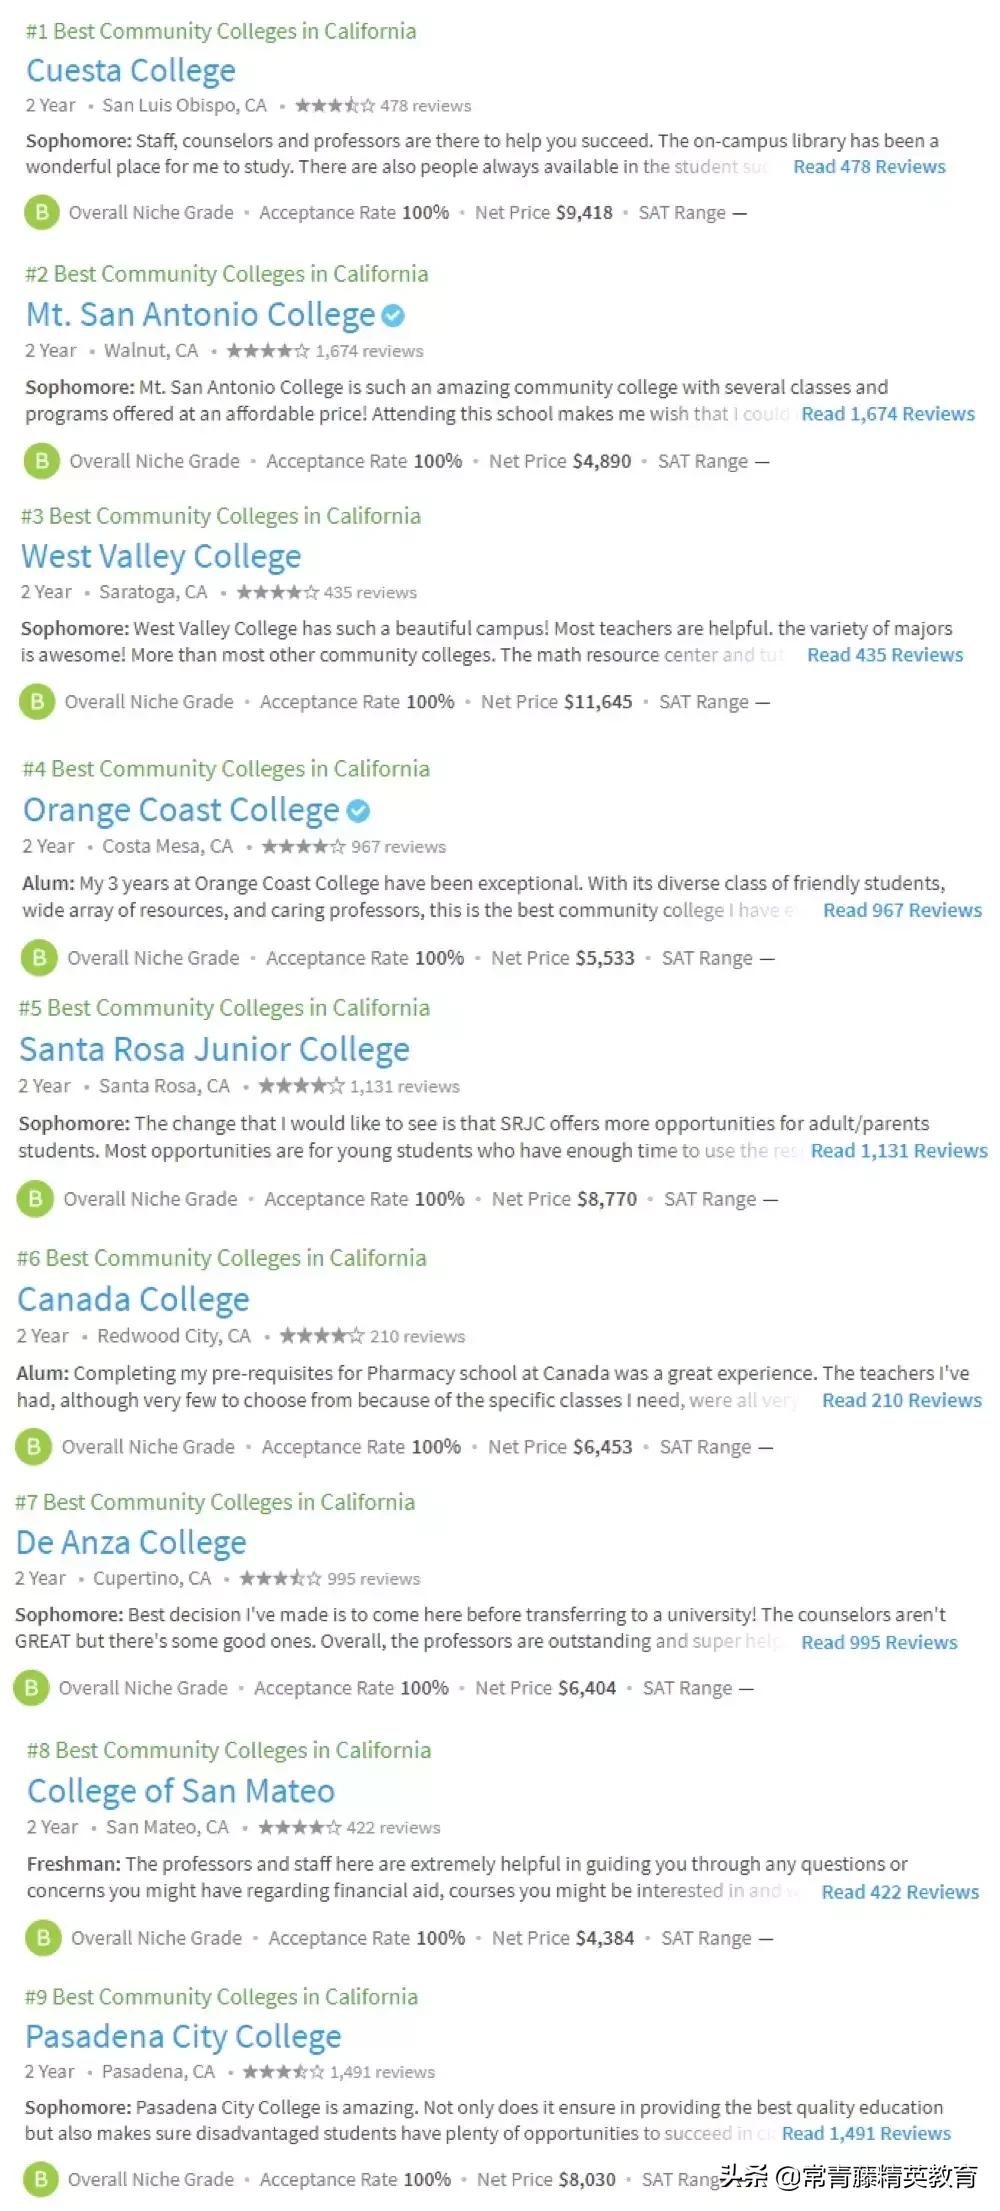Select College of San Mateo heading
This screenshot has height=2211, width=1000.
181,1791
